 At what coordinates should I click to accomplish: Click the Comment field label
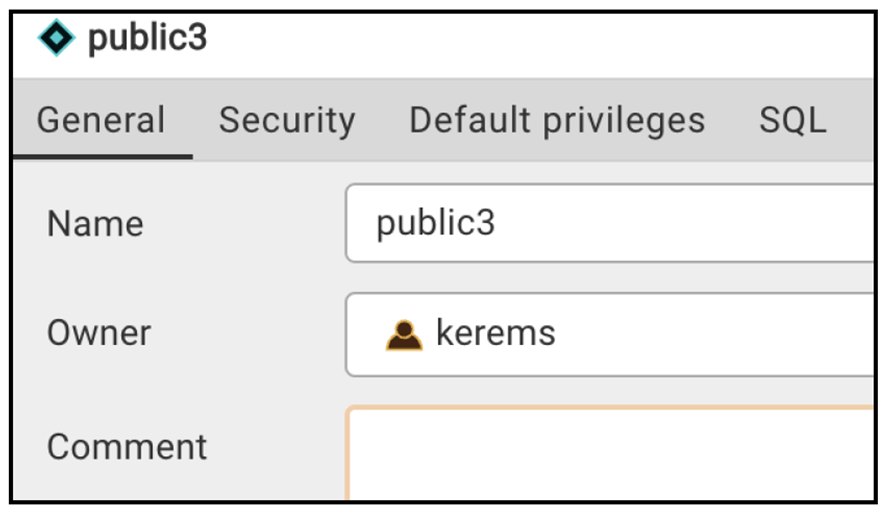point(127,447)
